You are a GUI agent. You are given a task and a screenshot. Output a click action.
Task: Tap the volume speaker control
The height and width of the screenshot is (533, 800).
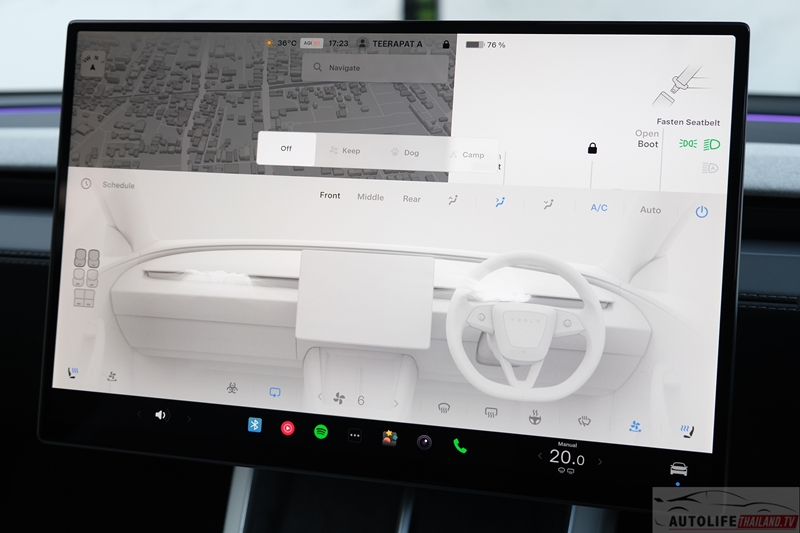point(160,415)
